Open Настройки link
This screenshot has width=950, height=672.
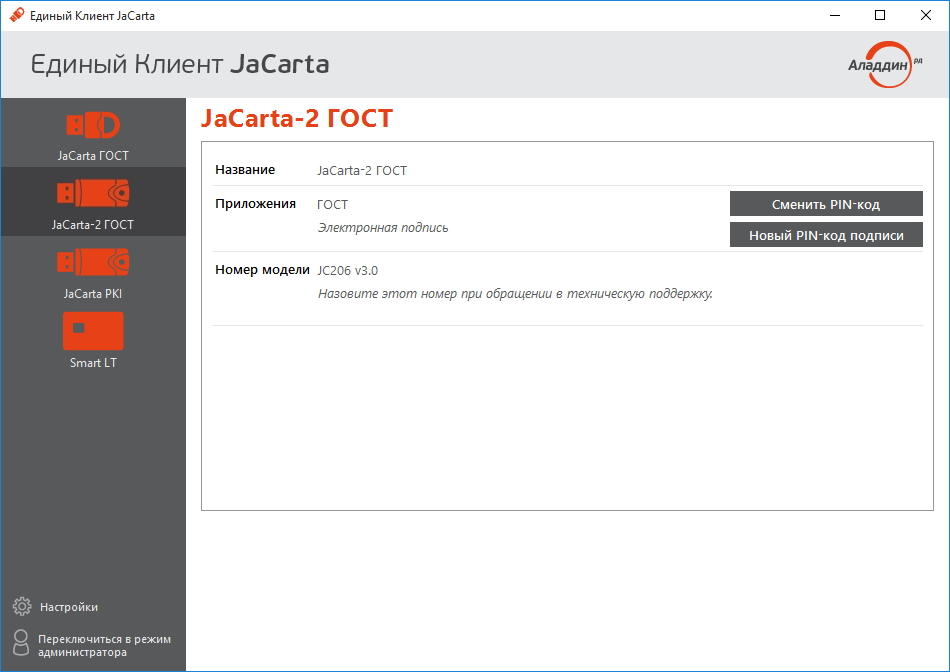[x=68, y=607]
